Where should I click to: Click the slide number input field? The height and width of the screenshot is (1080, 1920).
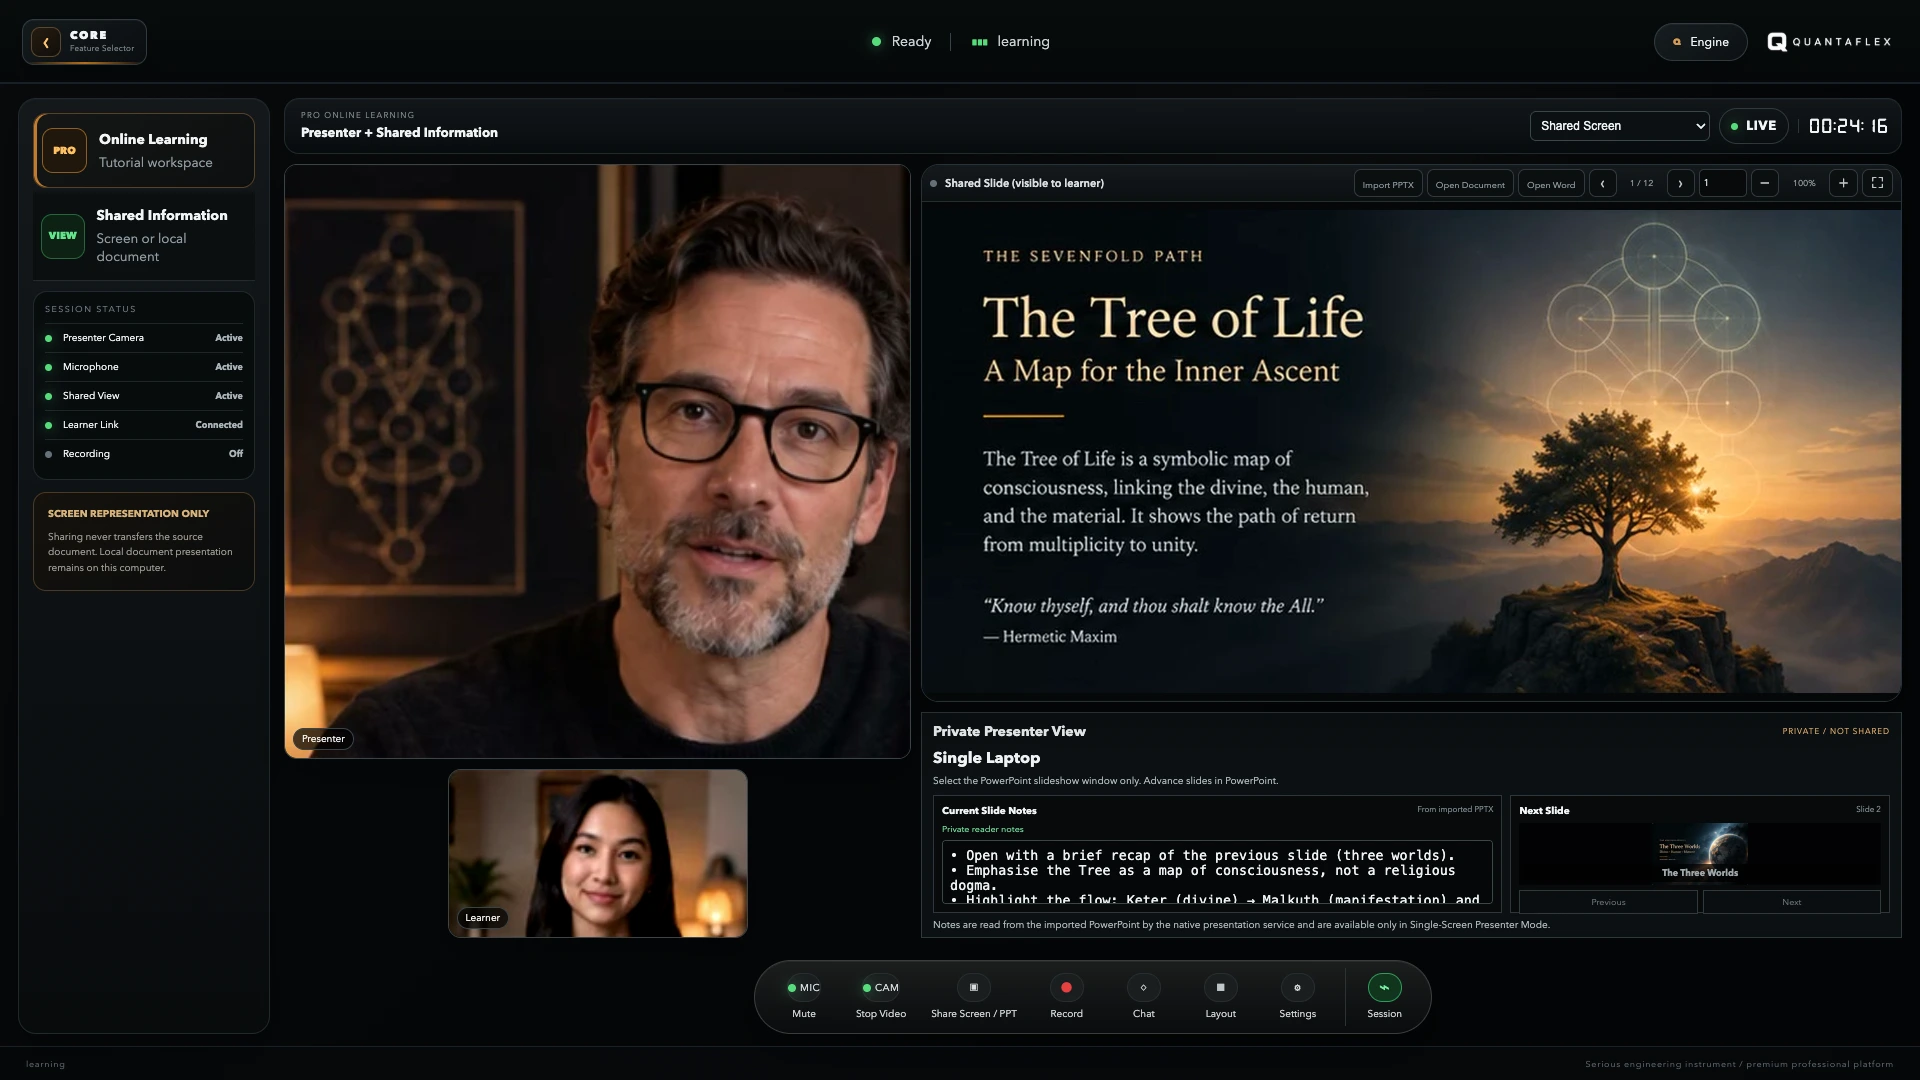coord(1722,183)
